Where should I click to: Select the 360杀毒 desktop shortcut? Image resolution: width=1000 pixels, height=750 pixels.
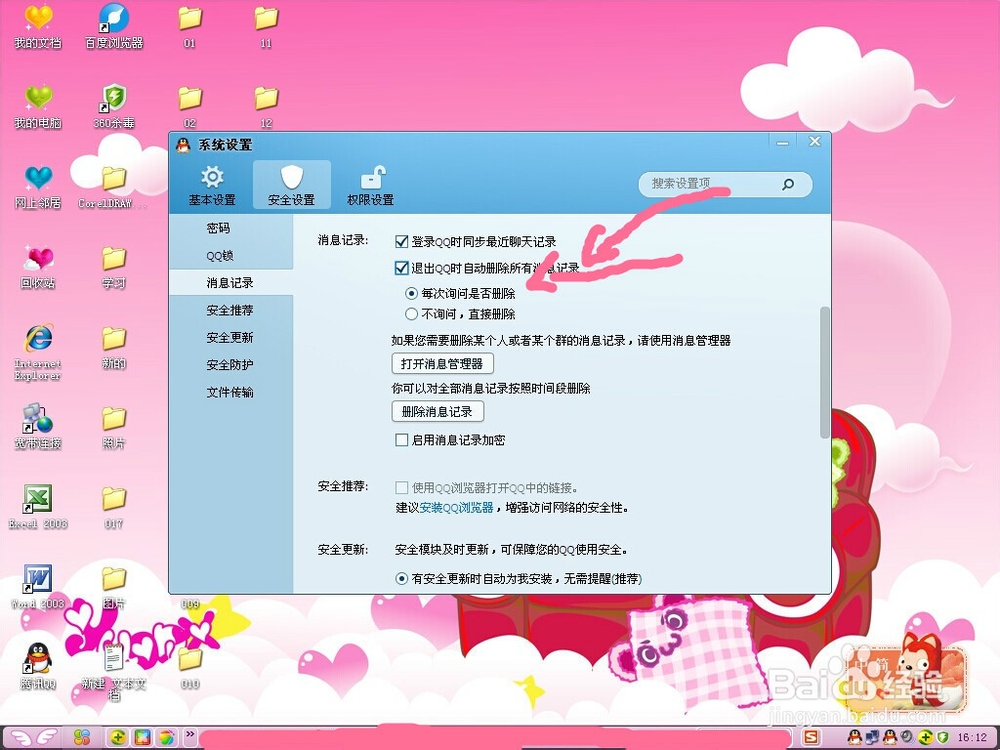[x=114, y=107]
